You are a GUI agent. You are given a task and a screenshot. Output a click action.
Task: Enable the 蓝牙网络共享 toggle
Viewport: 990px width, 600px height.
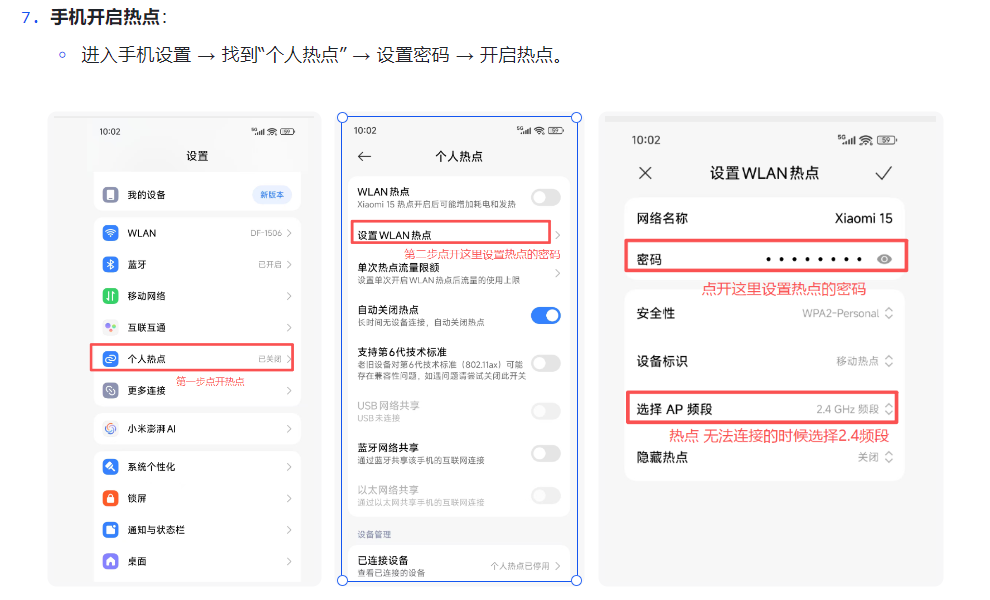pyautogui.click(x=546, y=453)
